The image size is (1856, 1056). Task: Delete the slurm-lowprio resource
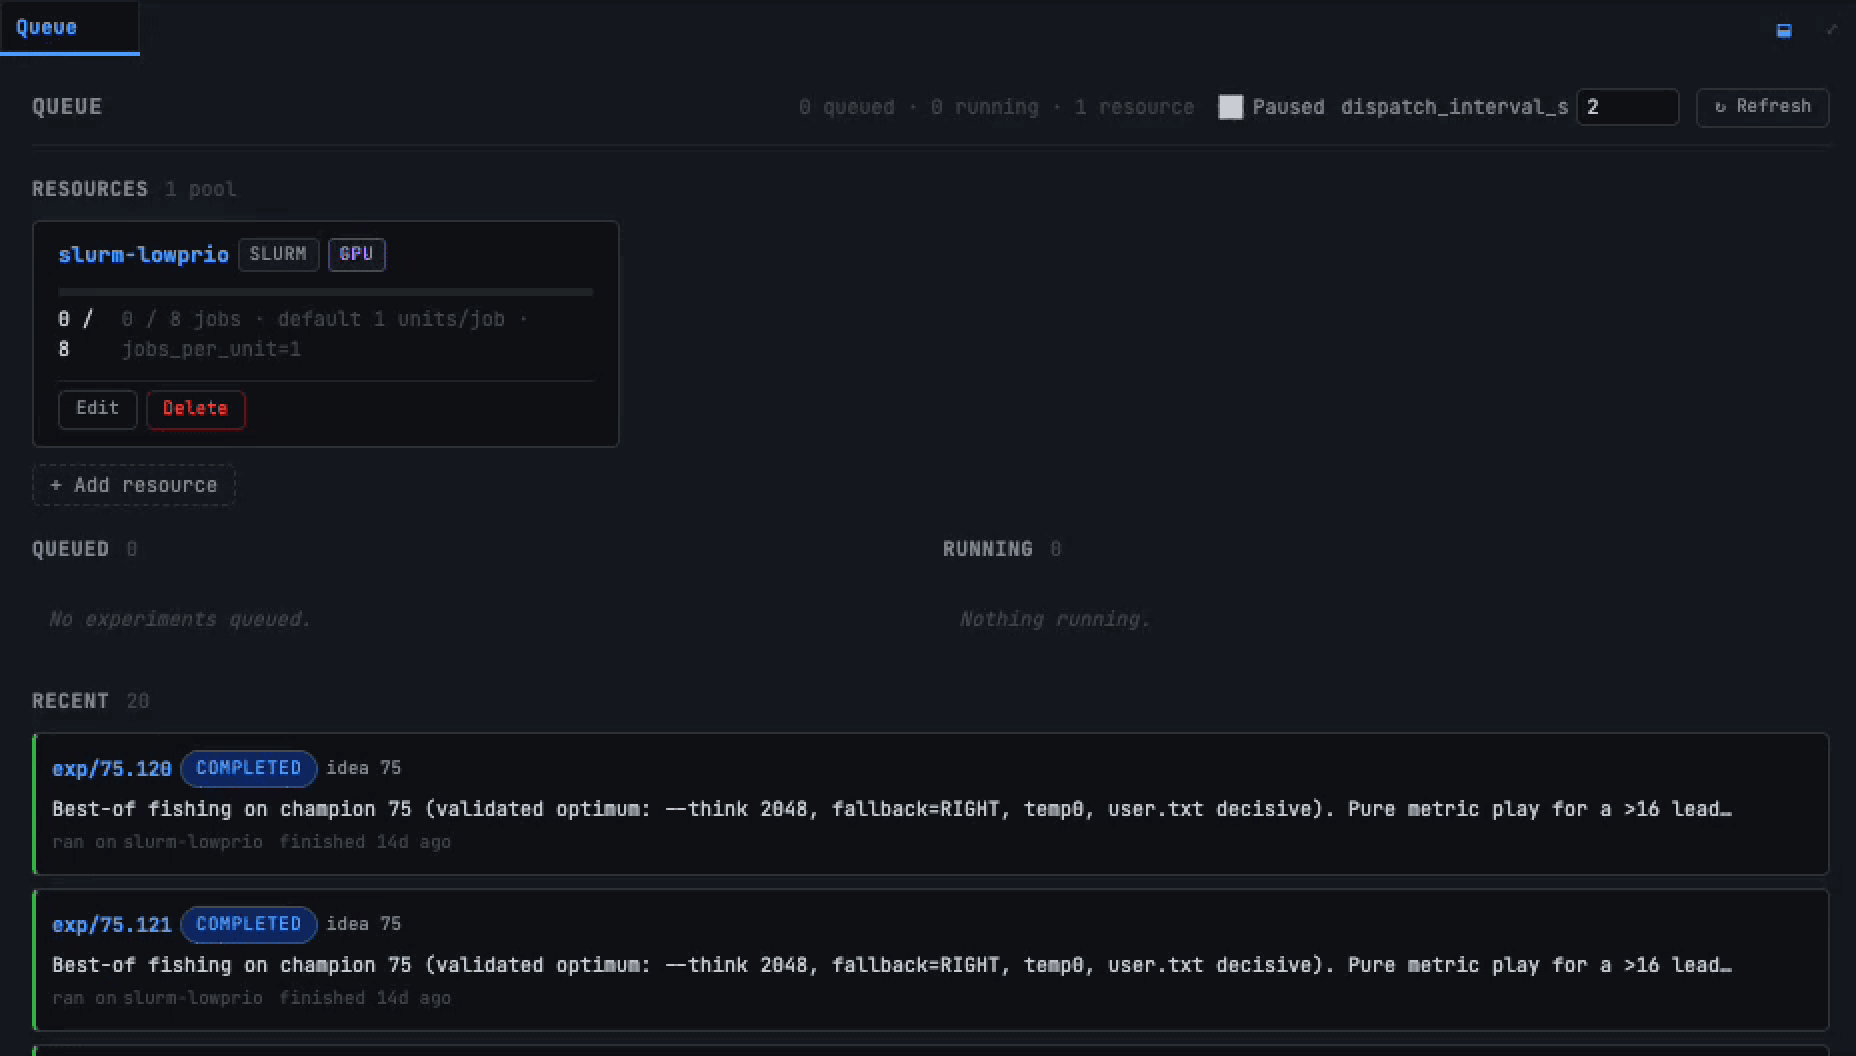click(195, 408)
